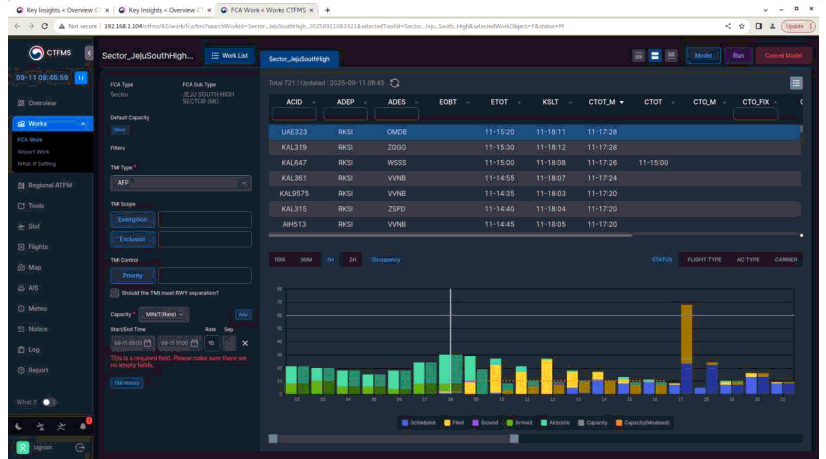Log out with the exit icon
Screen dimensions: 826x459
80,447
